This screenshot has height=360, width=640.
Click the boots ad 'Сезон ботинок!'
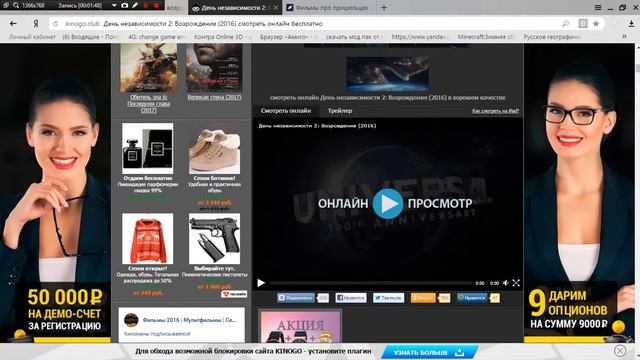tap(214, 148)
